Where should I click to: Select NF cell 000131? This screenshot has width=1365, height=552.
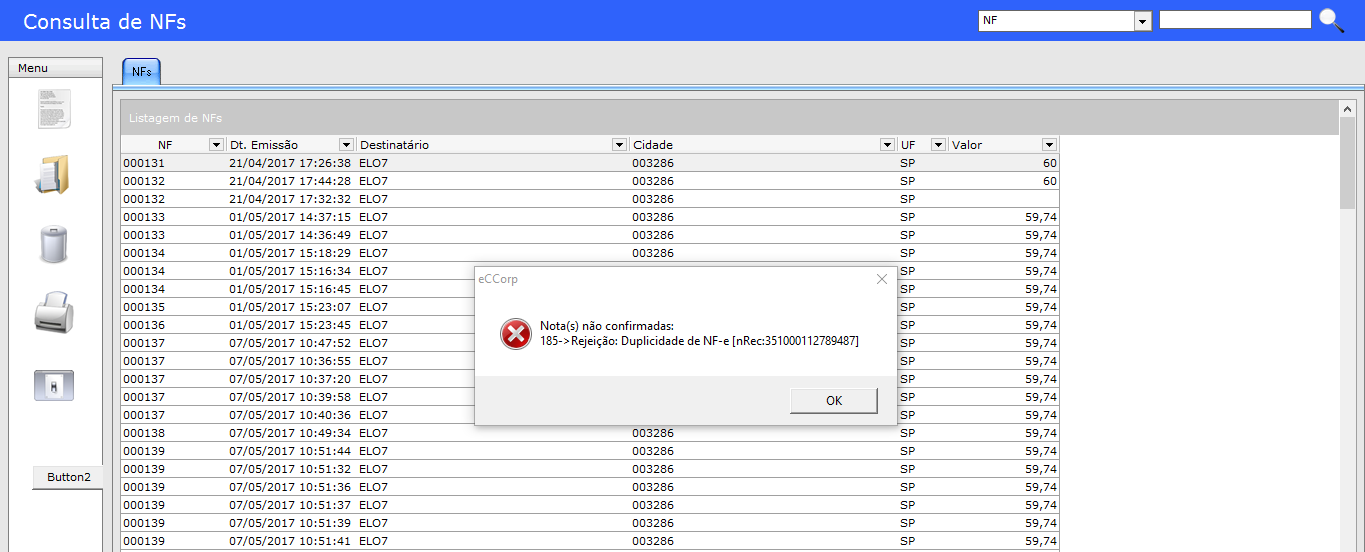point(174,163)
